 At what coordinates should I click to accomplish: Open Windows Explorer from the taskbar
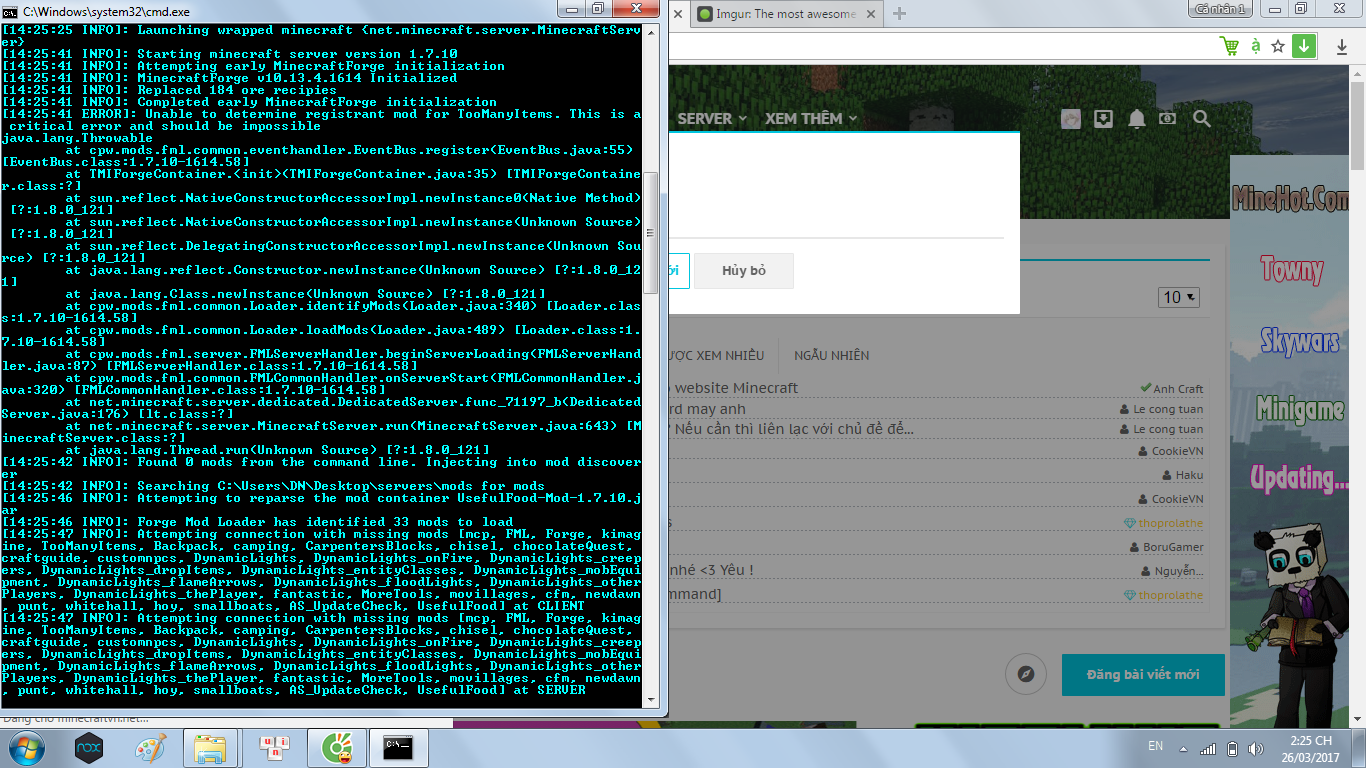(x=210, y=748)
